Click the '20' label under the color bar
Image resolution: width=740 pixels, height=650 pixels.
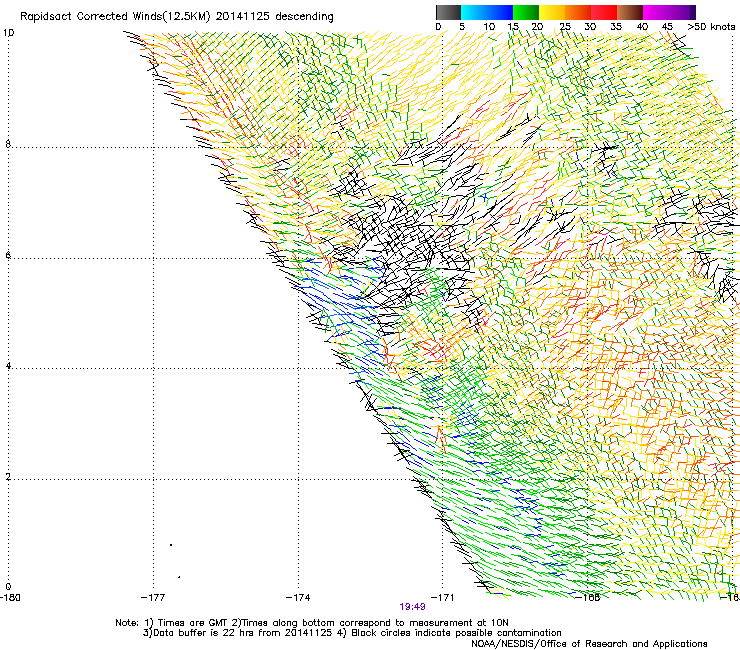(538, 27)
